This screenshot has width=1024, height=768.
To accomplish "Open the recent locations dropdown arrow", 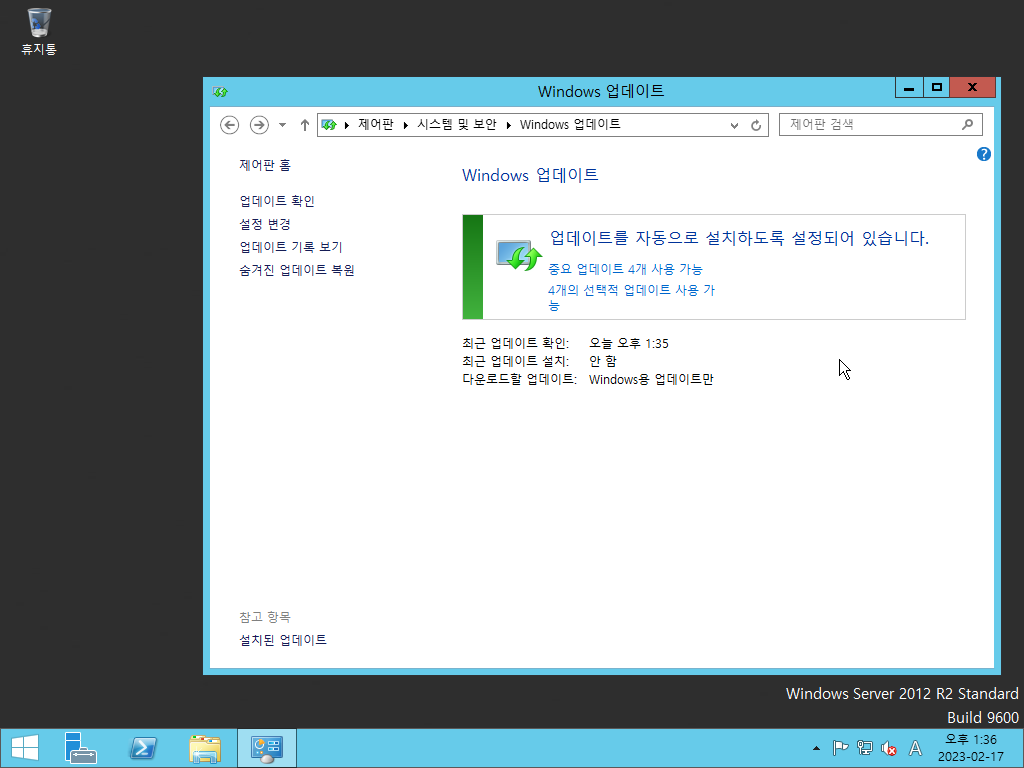I will pos(282,125).
